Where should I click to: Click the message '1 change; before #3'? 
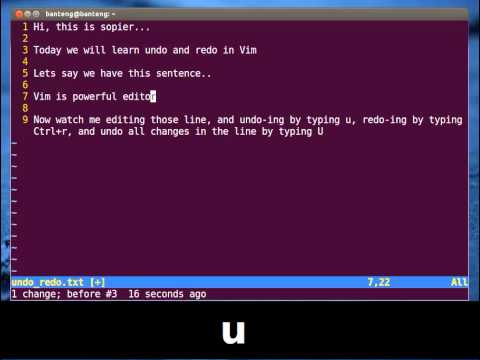[x=64, y=294]
